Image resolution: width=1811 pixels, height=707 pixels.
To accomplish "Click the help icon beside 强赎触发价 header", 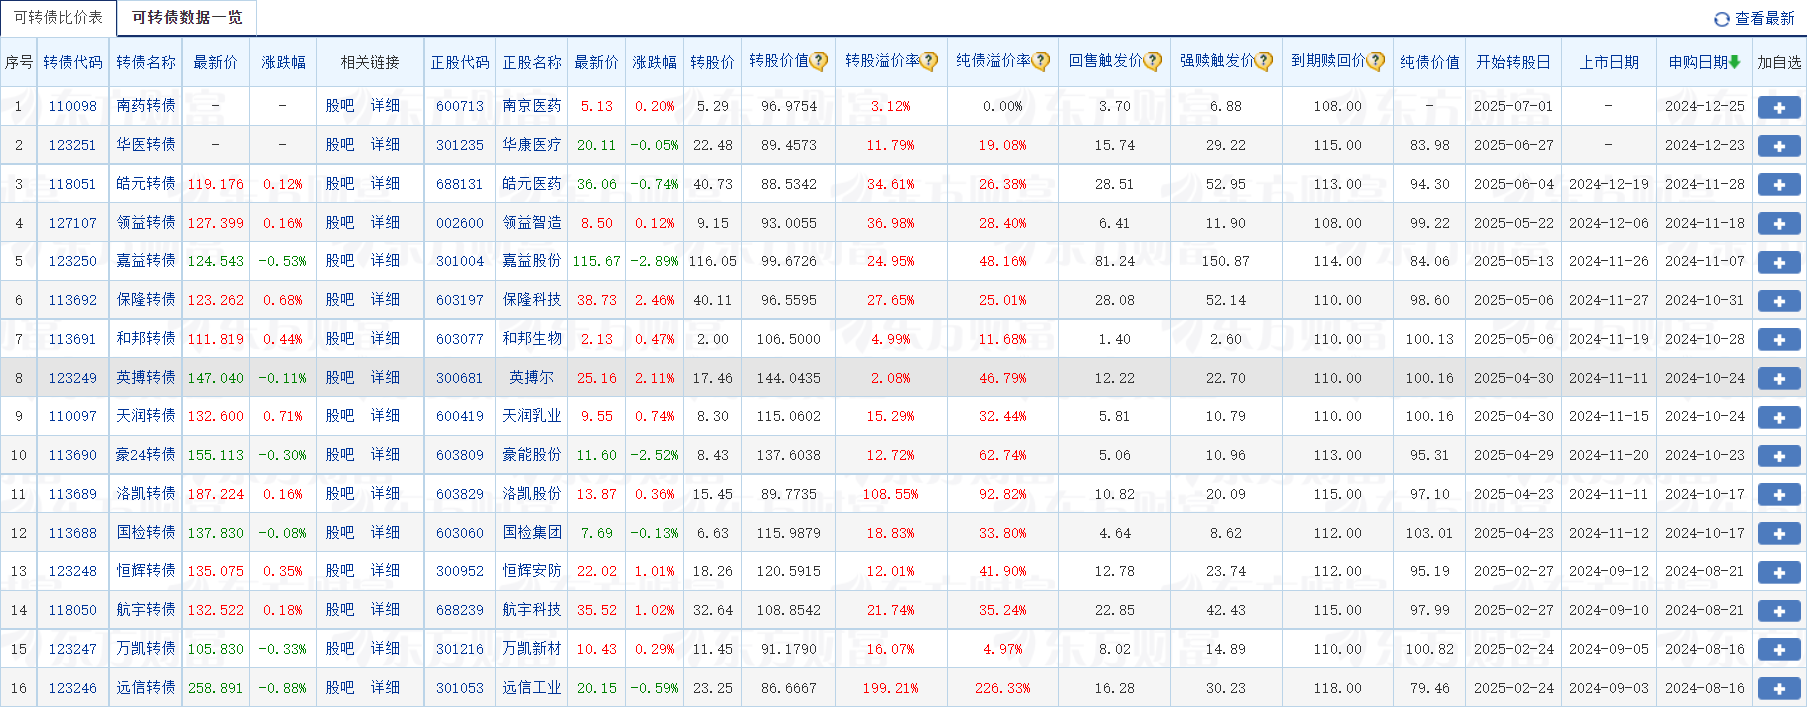I will click(1264, 61).
